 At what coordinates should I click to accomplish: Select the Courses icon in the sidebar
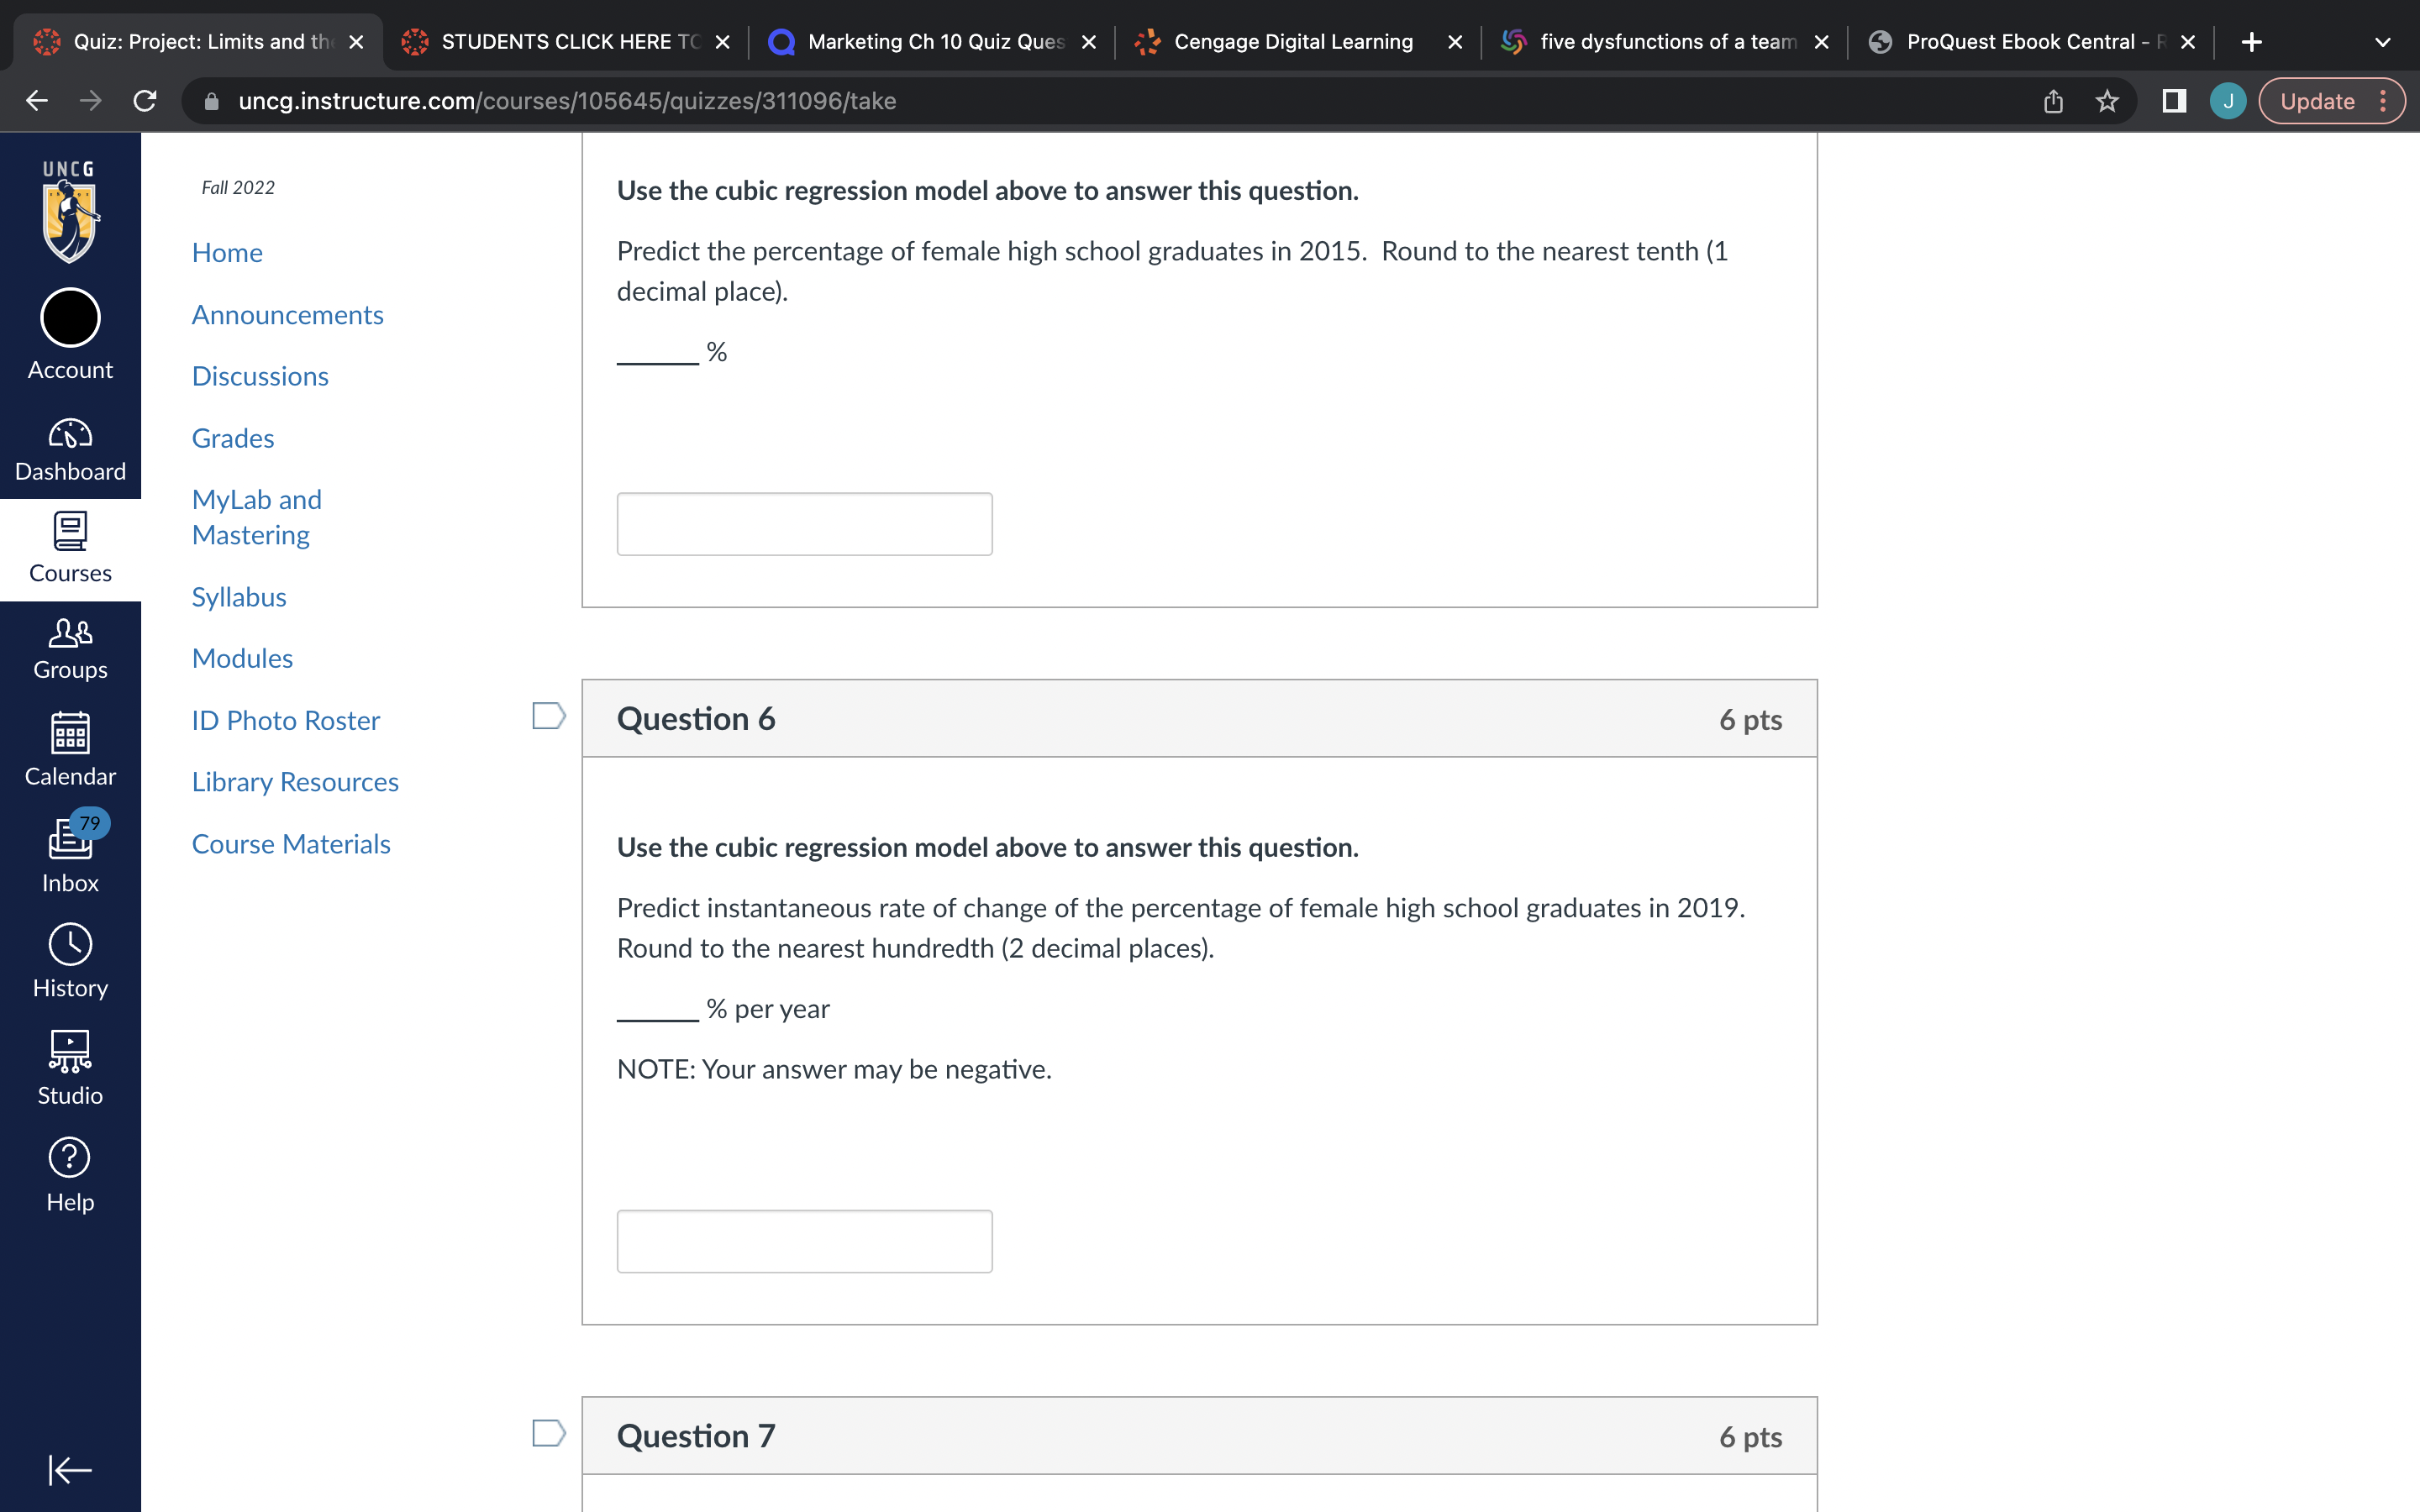(x=69, y=548)
